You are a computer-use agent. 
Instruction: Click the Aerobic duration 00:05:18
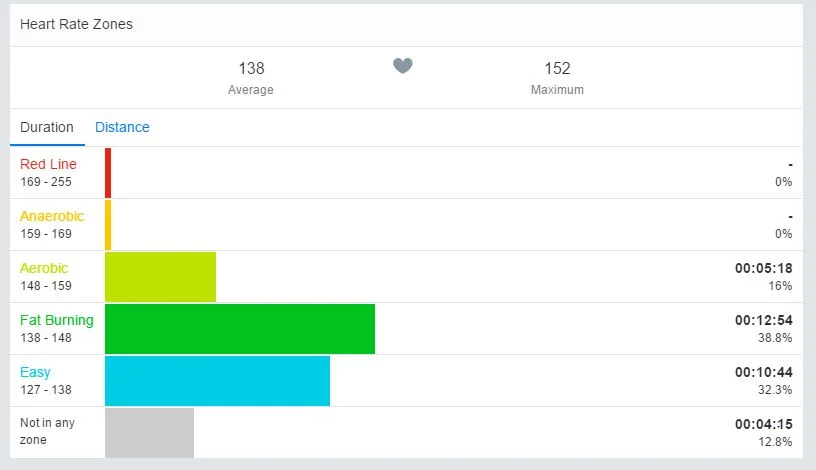pos(763,268)
